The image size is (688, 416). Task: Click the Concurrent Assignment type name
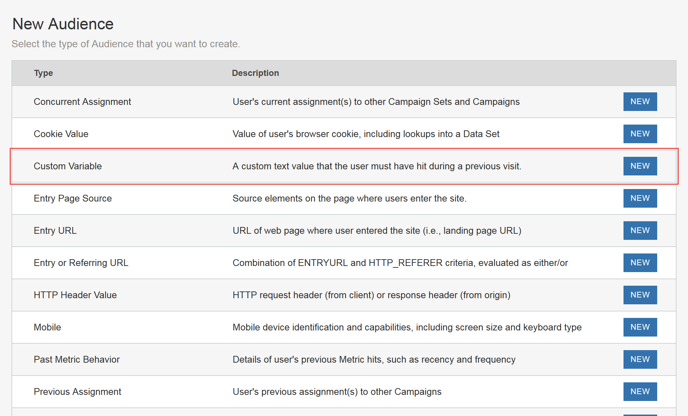[x=82, y=102]
